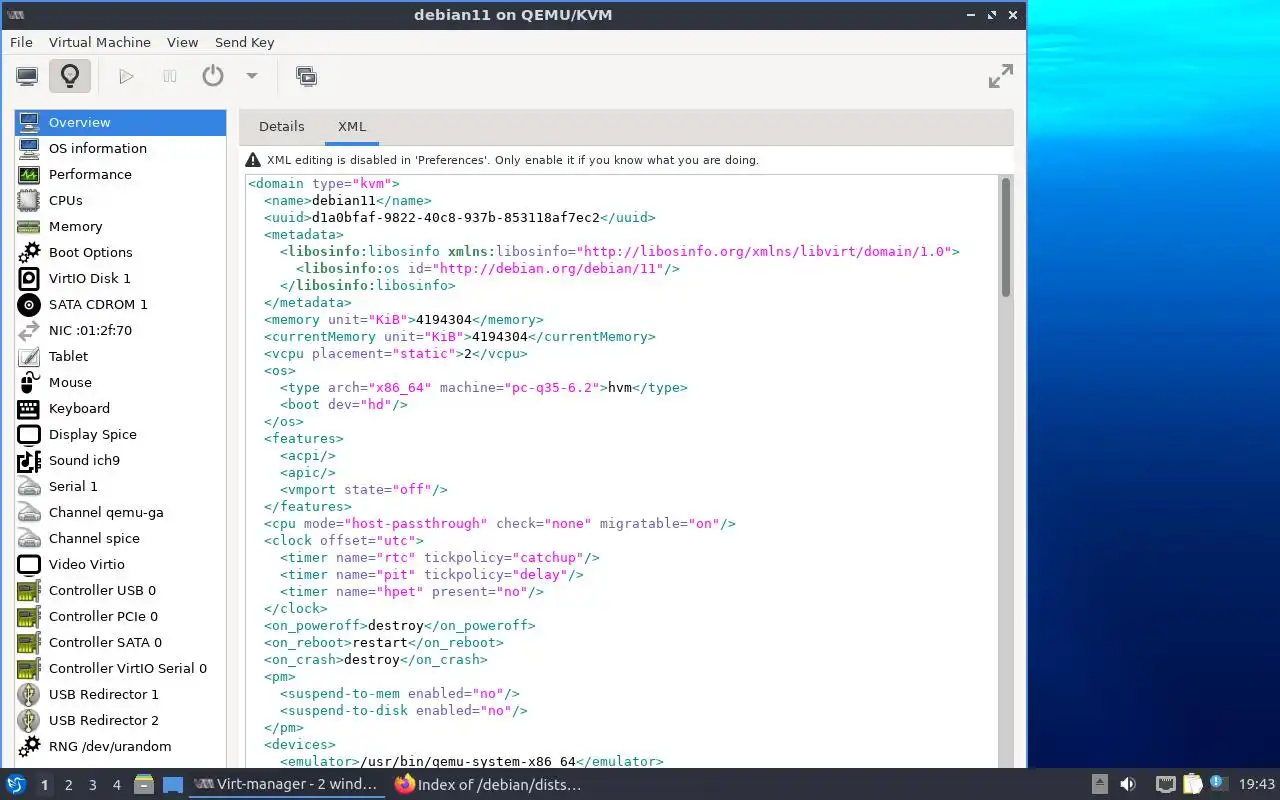Viewport: 1280px width, 800px height.
Task: Open the VM snapshots manager icon
Action: pos(306,76)
